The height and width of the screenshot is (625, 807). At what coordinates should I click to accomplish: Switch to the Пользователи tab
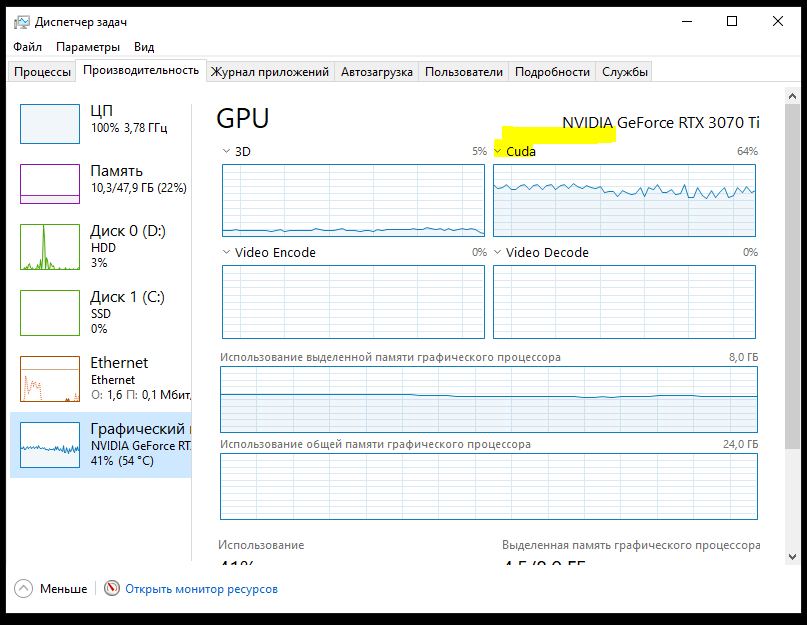(x=464, y=72)
